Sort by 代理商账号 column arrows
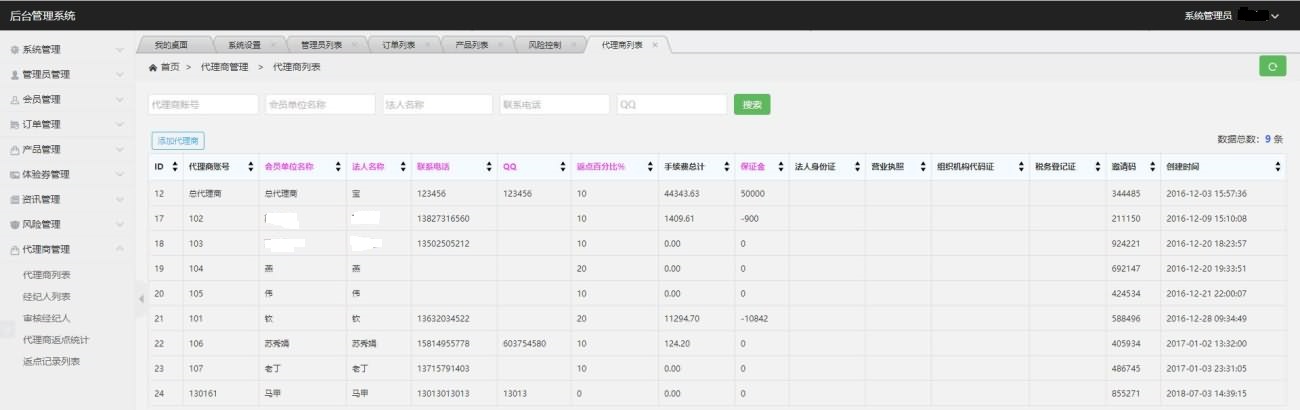The width and height of the screenshot is (1300, 410). tap(250, 166)
